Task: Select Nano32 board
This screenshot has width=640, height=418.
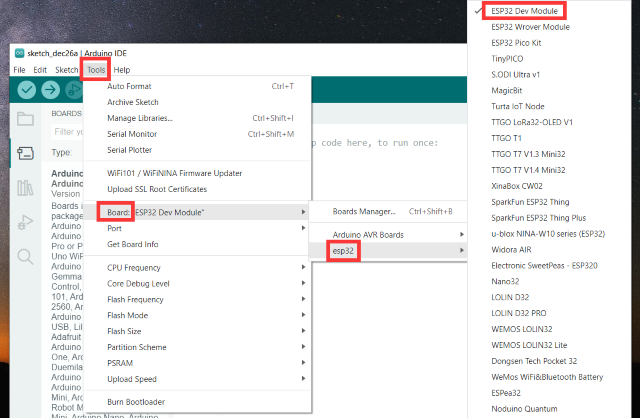Action: pos(549,282)
